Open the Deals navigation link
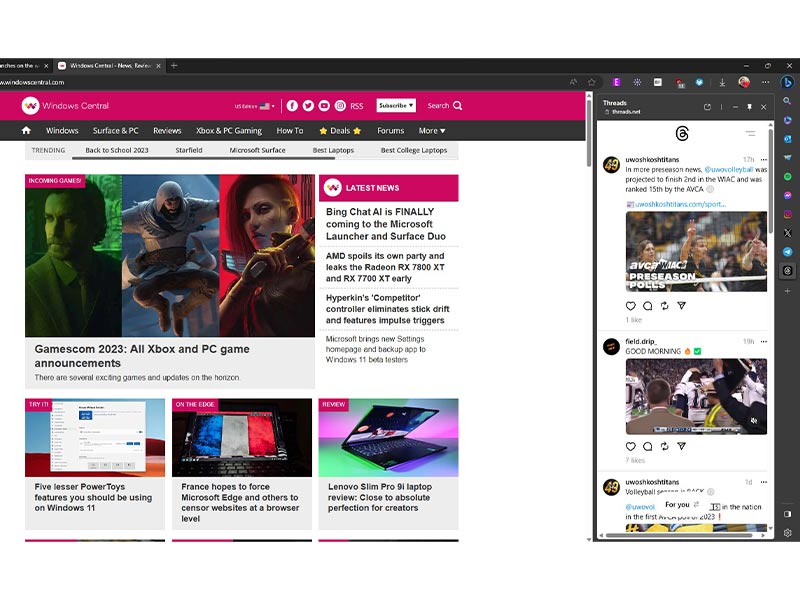This screenshot has height=600, width=800. click(x=340, y=131)
